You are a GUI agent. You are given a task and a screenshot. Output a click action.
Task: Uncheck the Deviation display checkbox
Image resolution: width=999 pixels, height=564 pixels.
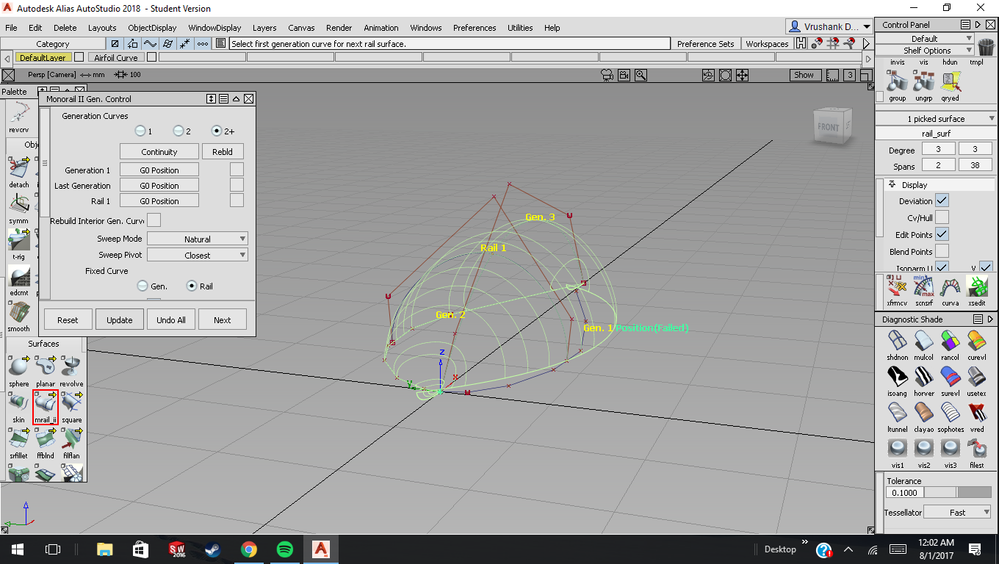pyautogui.click(x=942, y=200)
